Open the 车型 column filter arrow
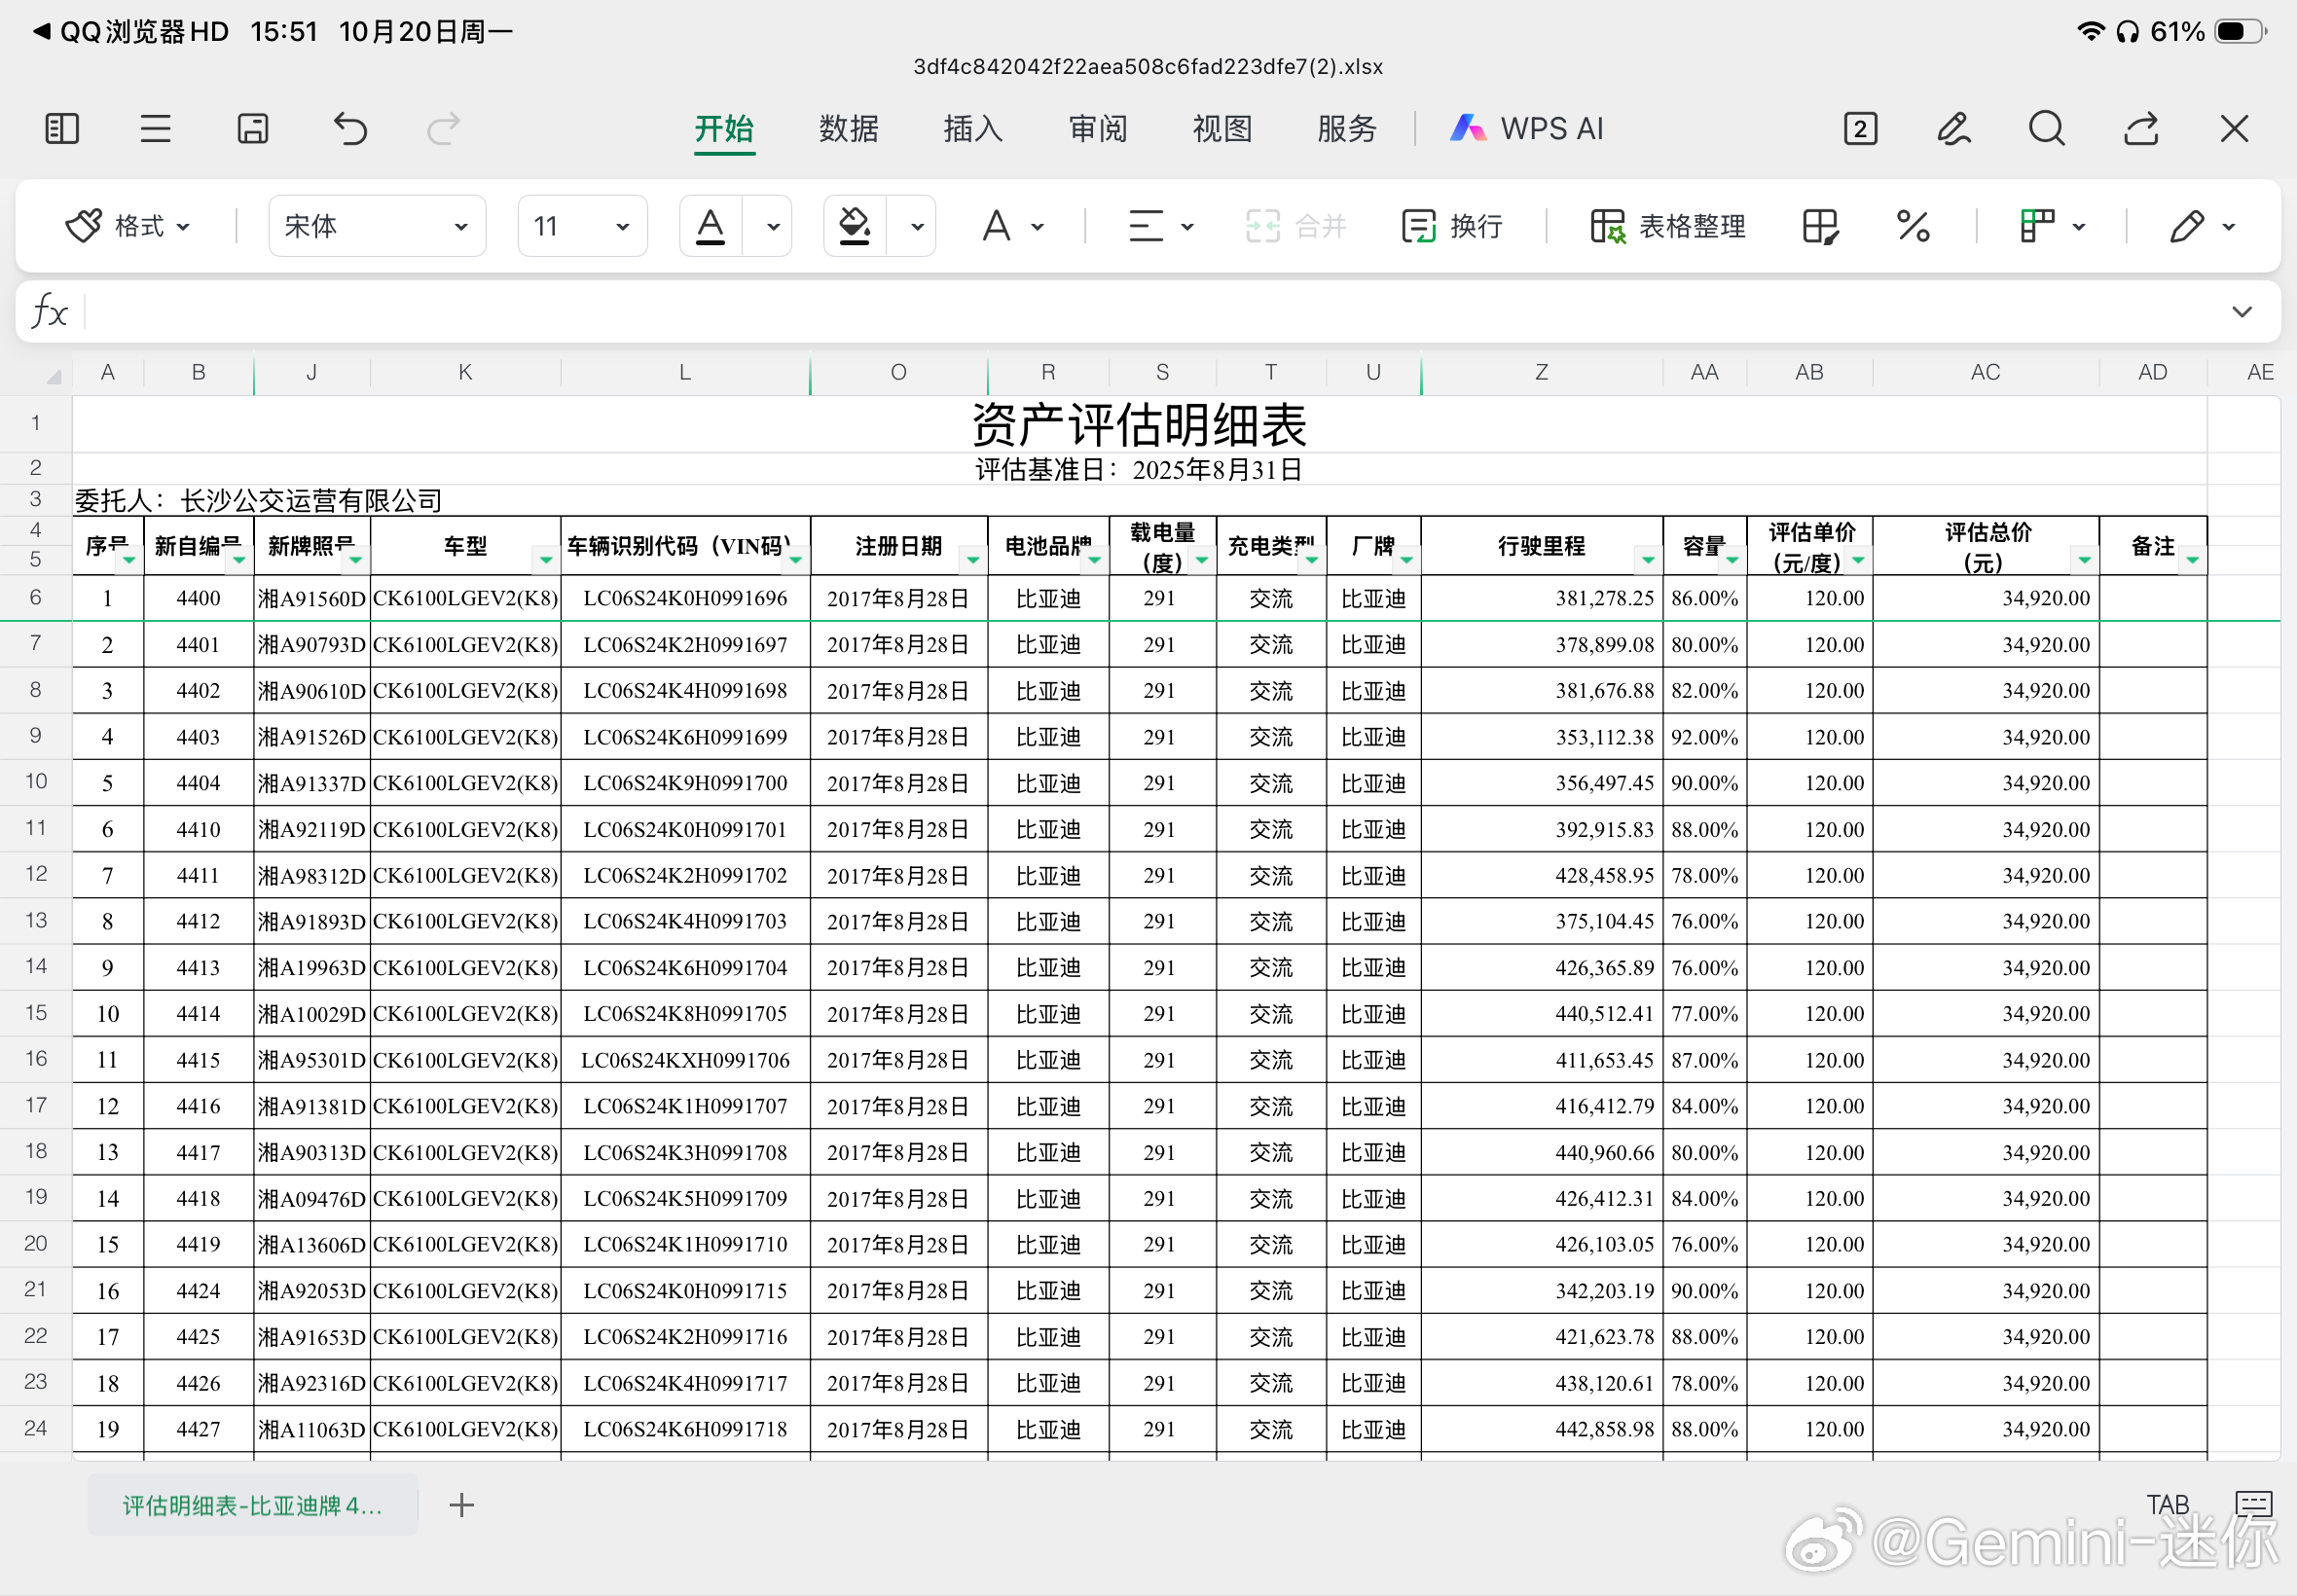Viewport: 2297px width, 1596px height. tap(545, 560)
